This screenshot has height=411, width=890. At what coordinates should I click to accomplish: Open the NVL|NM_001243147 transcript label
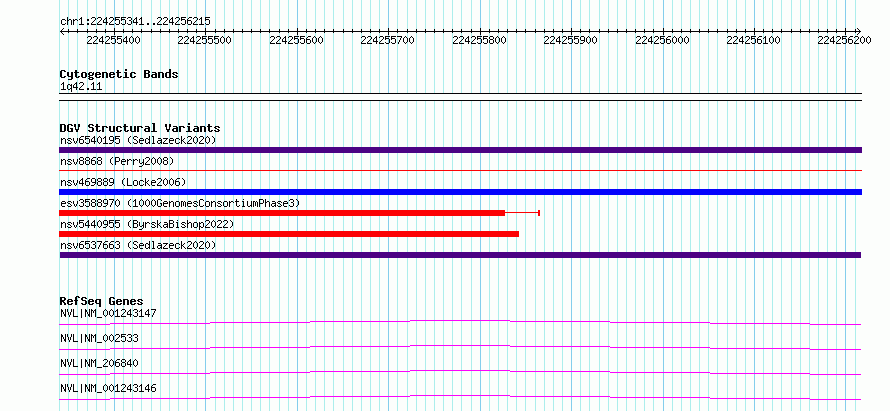pyautogui.click(x=108, y=313)
